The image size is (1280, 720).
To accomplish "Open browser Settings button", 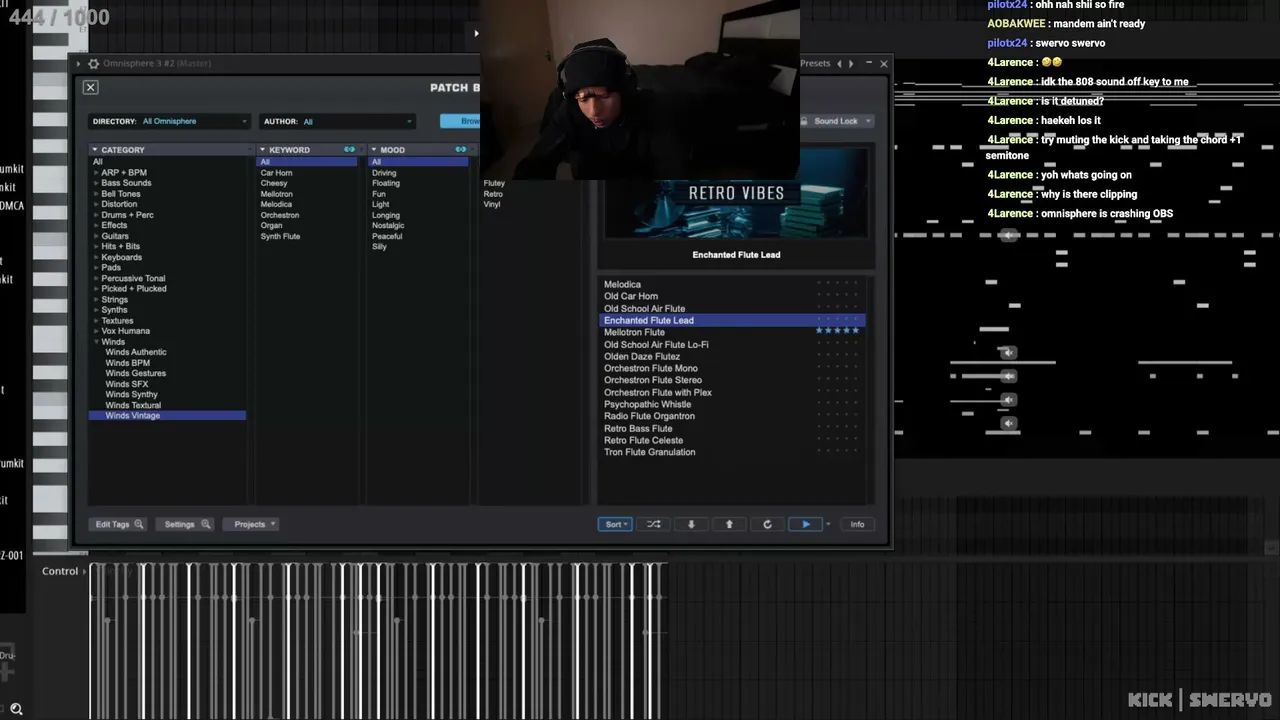I will point(187,524).
